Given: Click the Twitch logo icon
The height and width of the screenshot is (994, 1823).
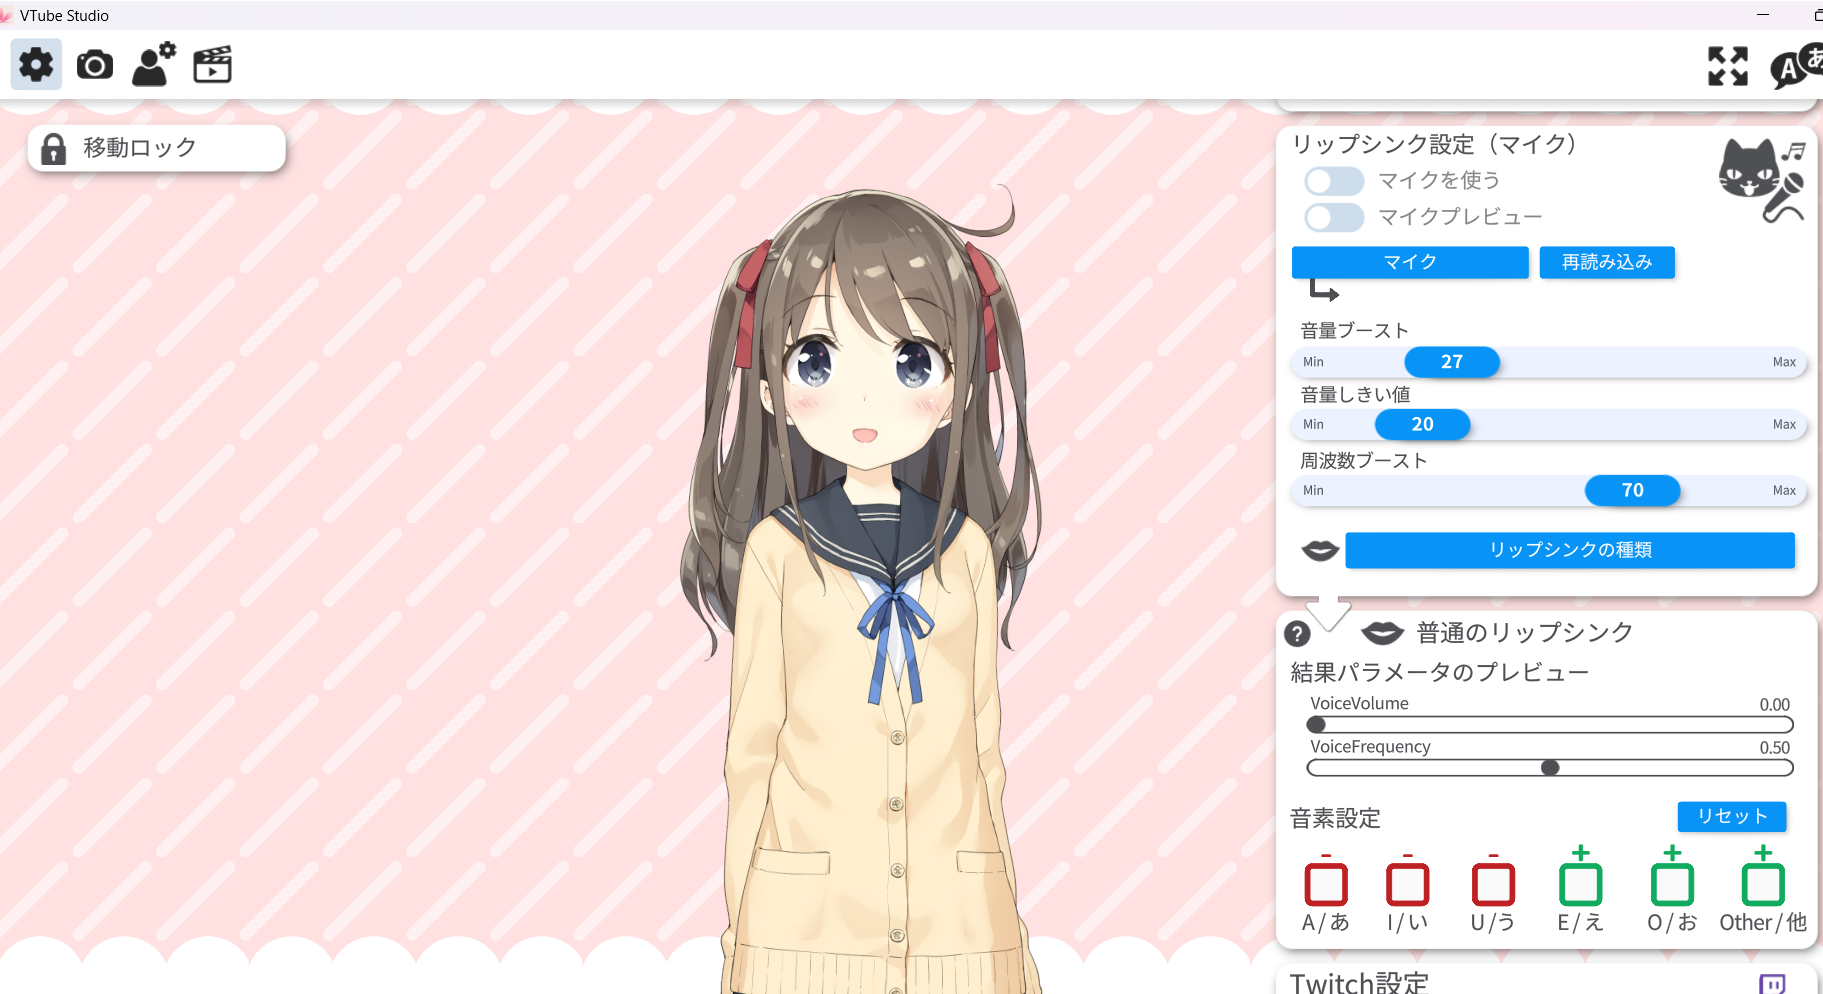Looking at the screenshot, I should tap(1771, 983).
